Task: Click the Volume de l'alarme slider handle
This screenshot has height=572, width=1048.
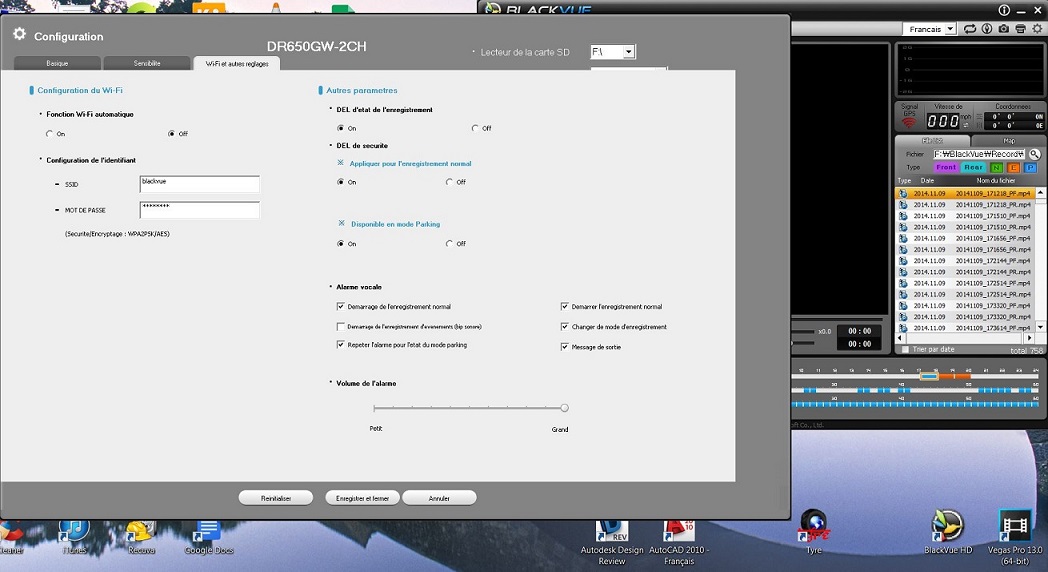Action: click(564, 408)
